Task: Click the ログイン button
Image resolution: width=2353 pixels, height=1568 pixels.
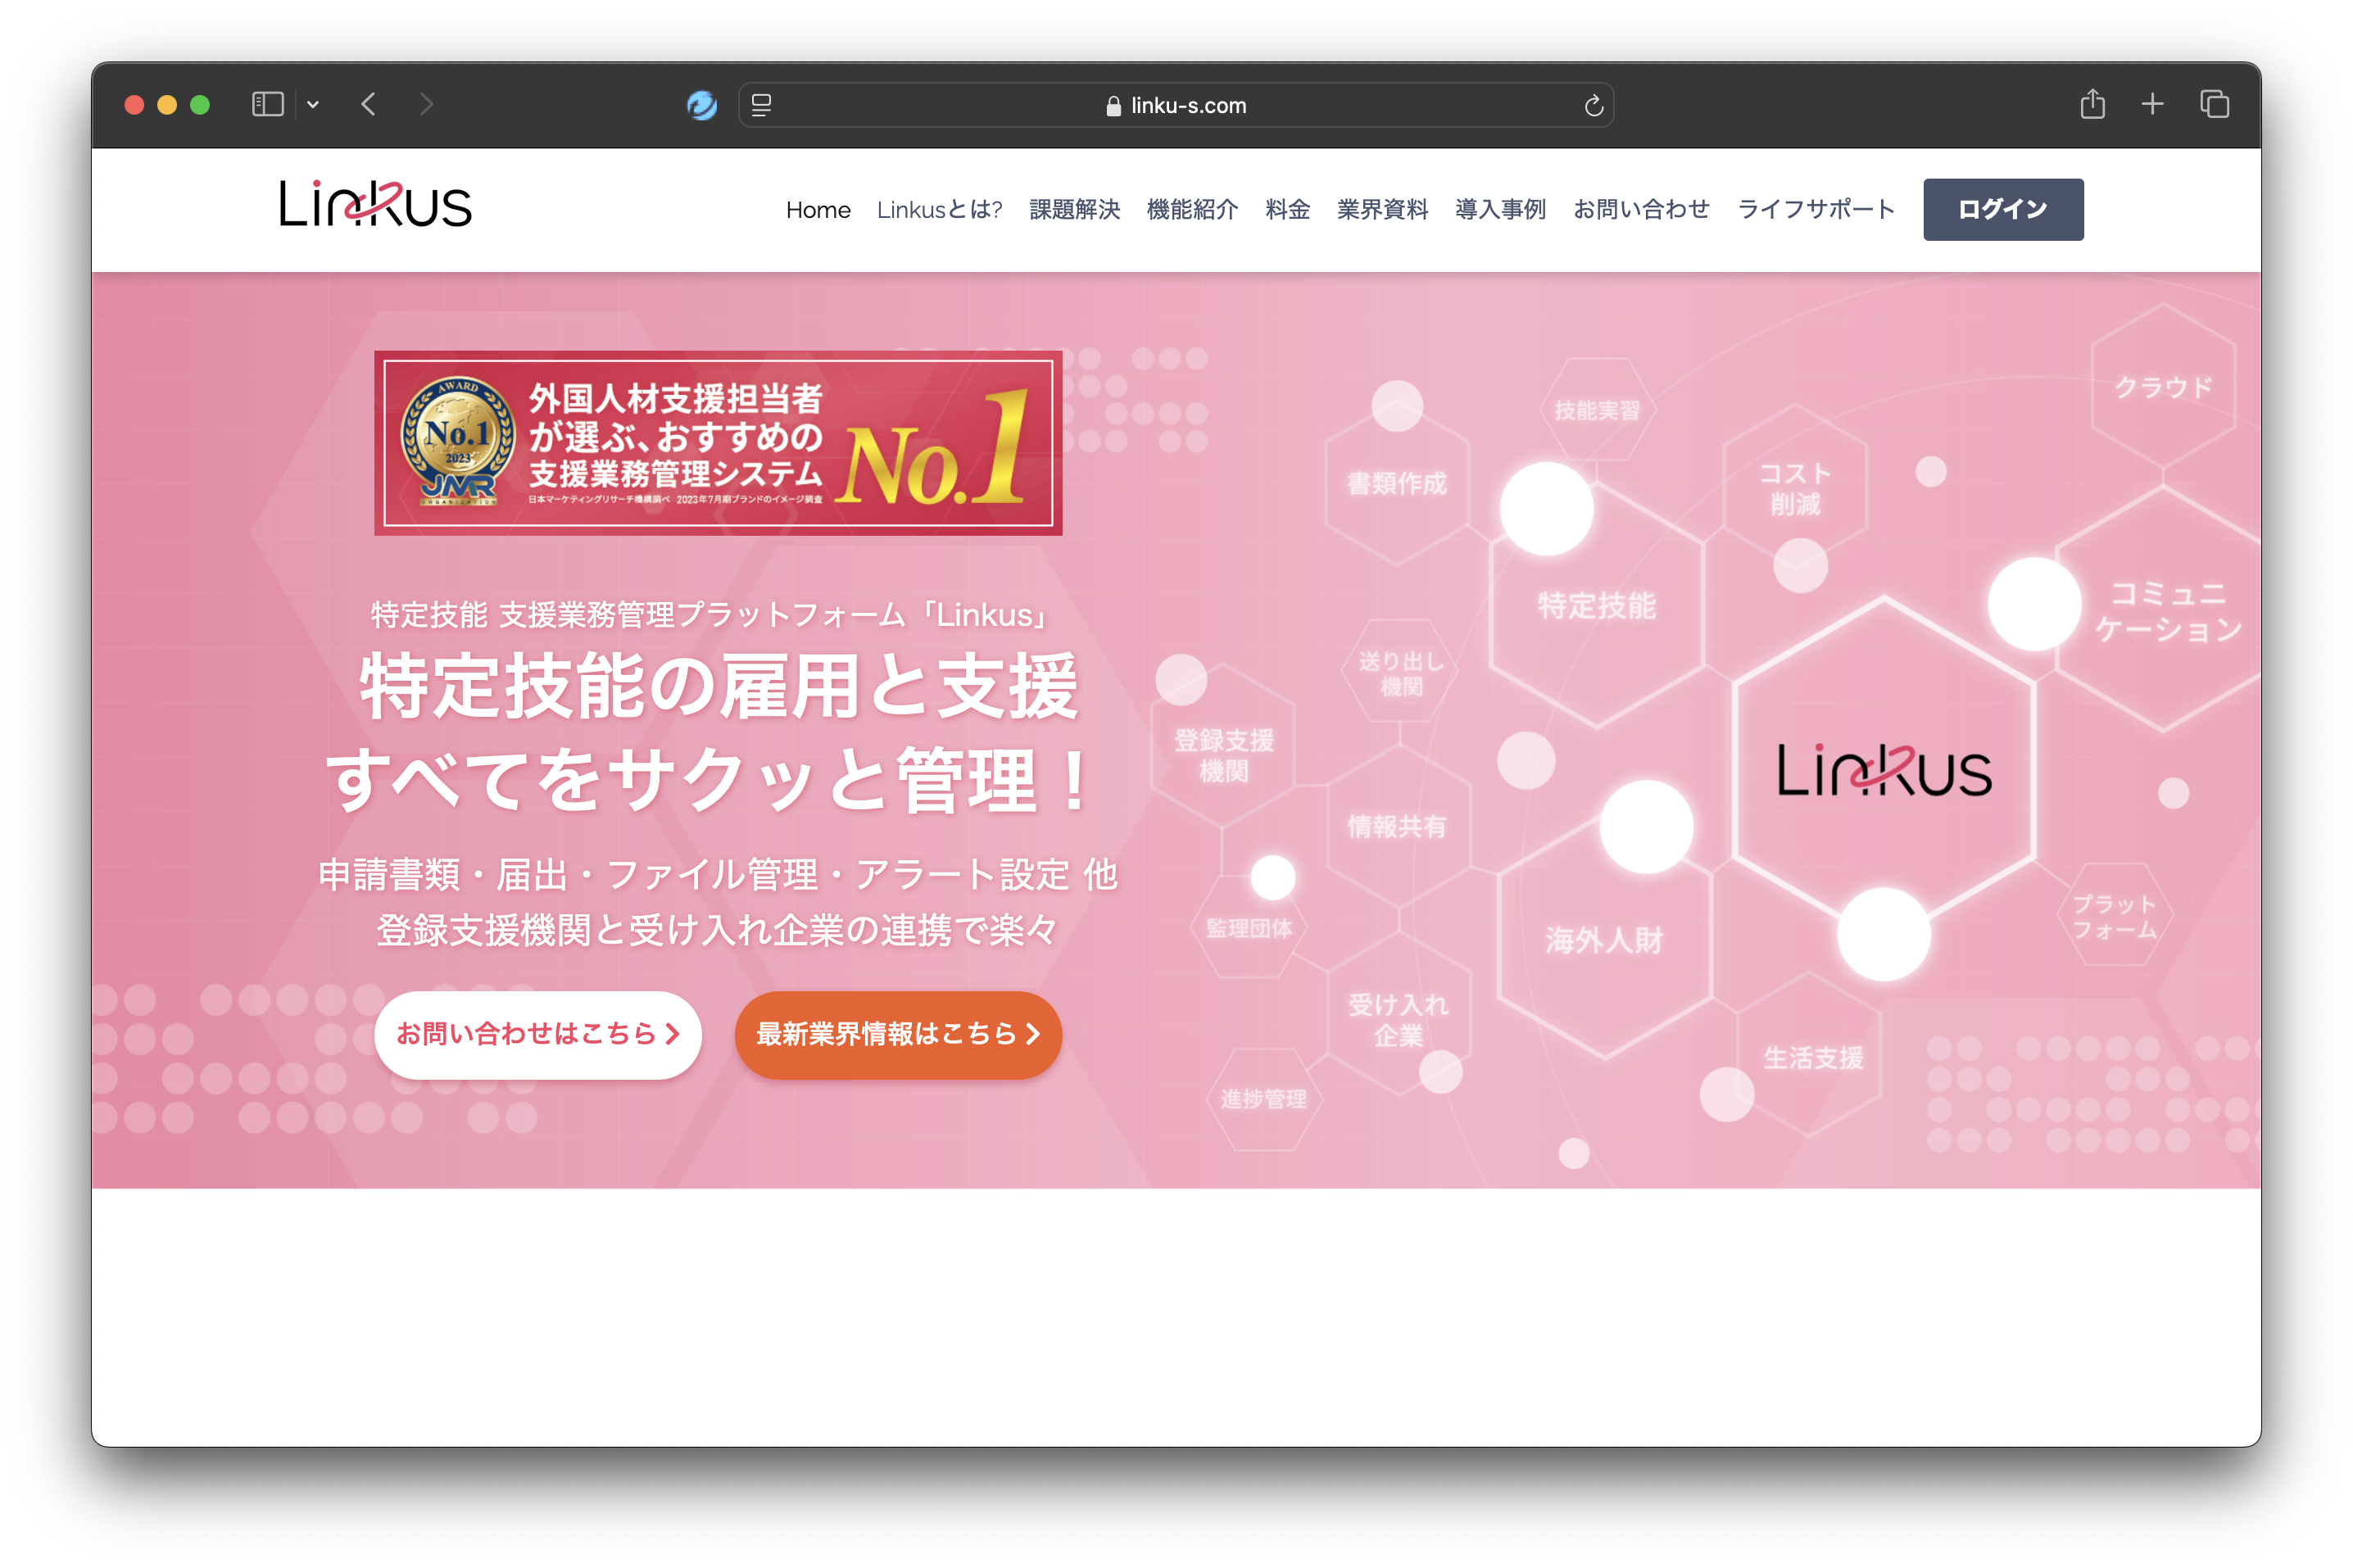Action: [2002, 210]
